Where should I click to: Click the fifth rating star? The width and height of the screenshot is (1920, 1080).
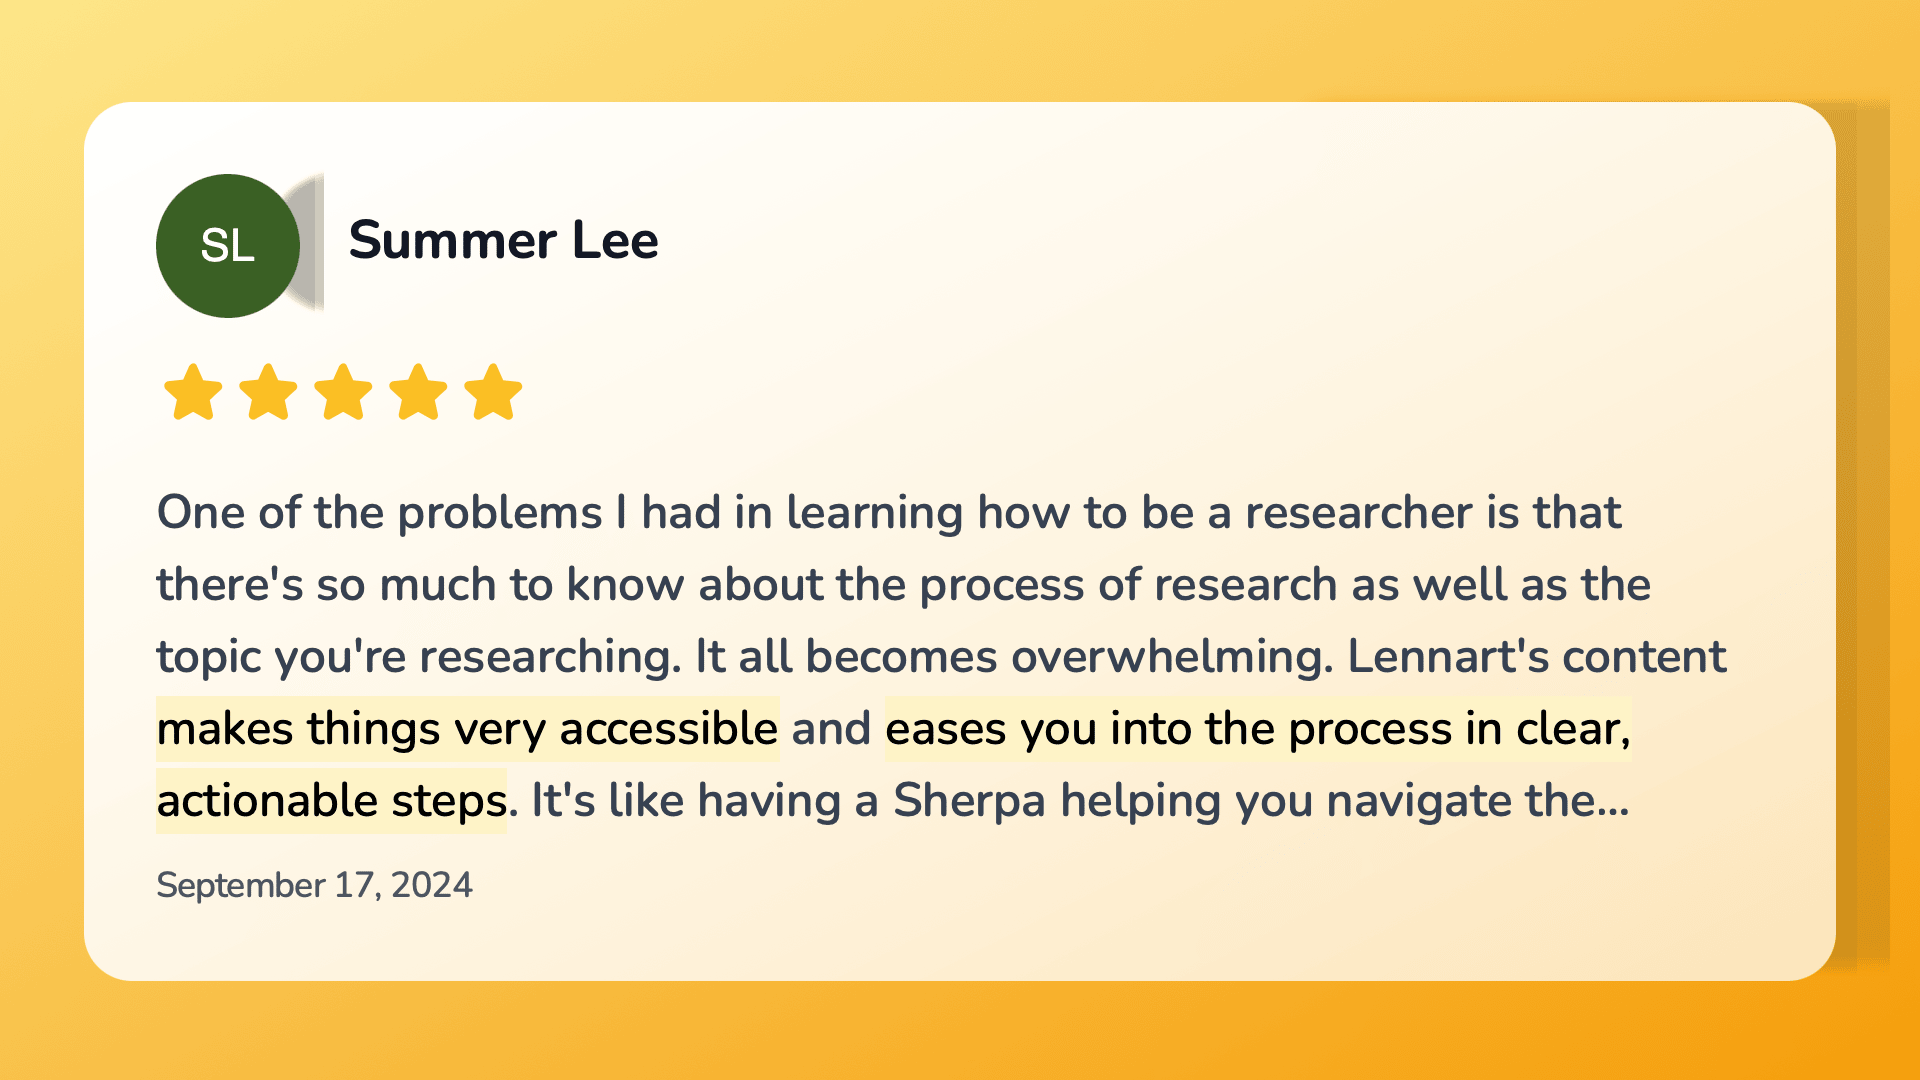coord(493,392)
